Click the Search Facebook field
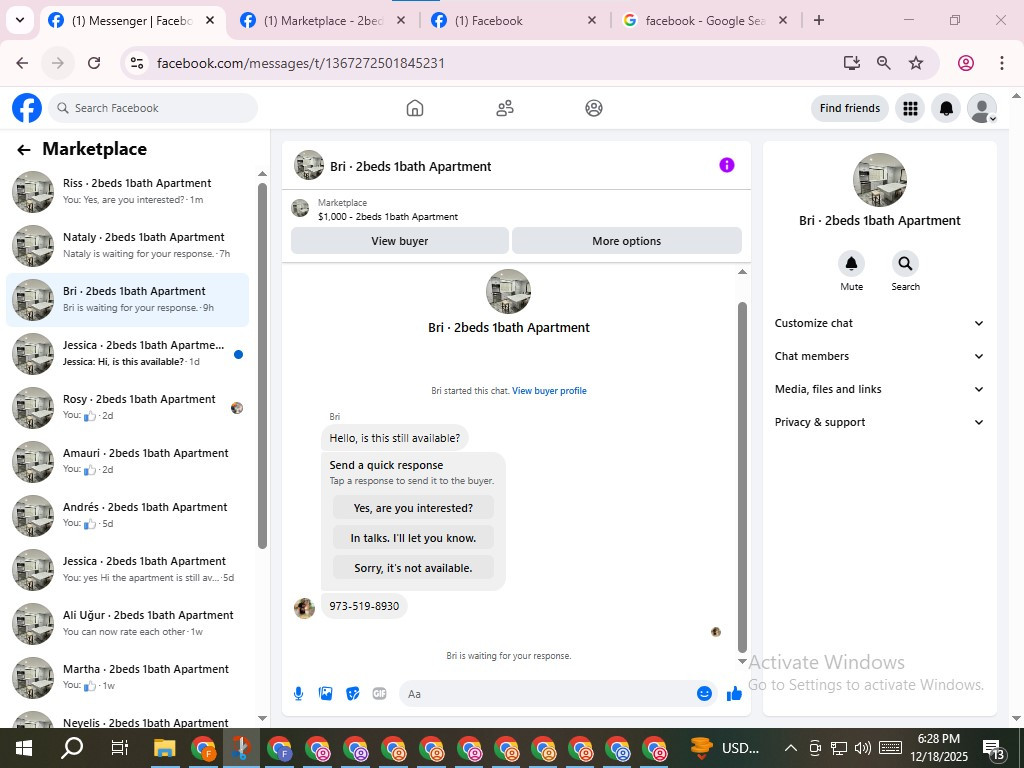The height and width of the screenshot is (768, 1024). (153, 108)
